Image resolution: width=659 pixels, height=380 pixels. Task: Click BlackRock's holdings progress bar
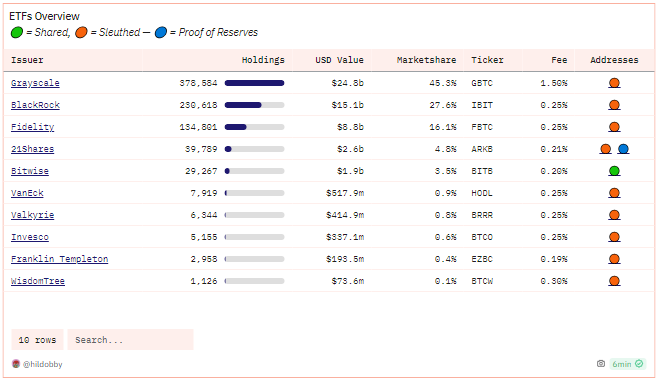pyautogui.click(x=255, y=105)
